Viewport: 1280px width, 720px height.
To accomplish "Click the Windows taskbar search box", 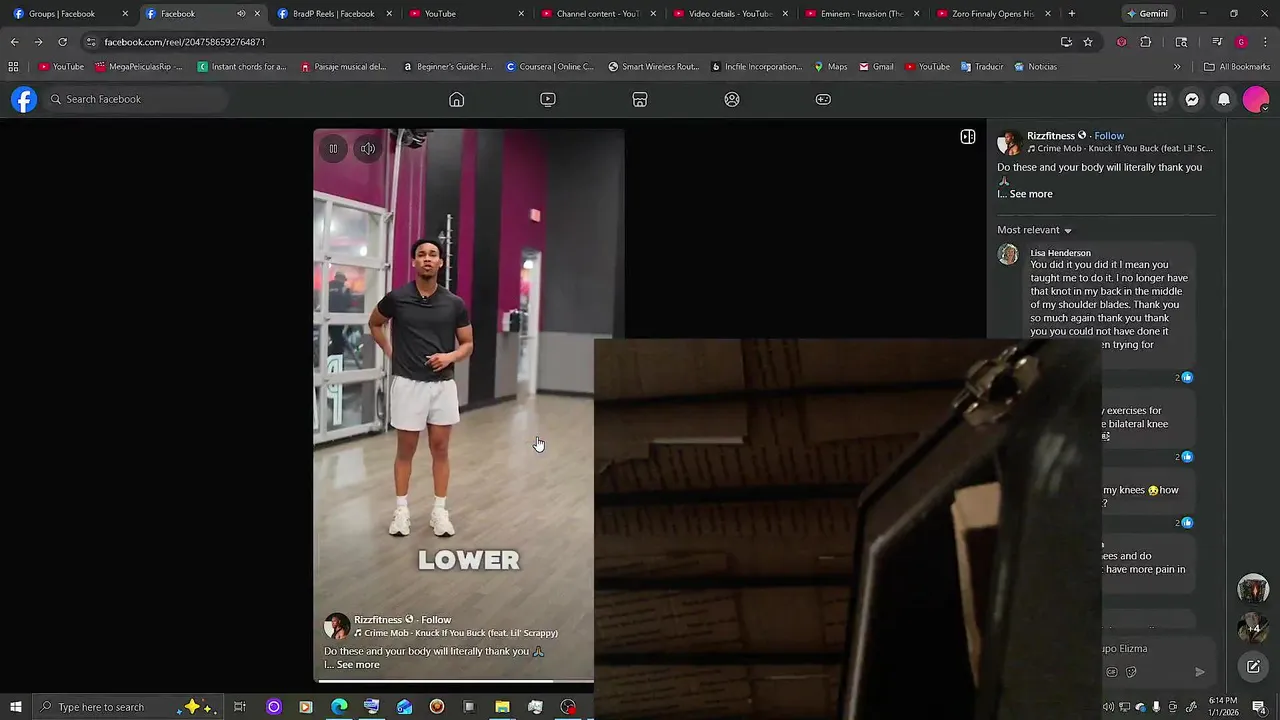I will [127, 707].
